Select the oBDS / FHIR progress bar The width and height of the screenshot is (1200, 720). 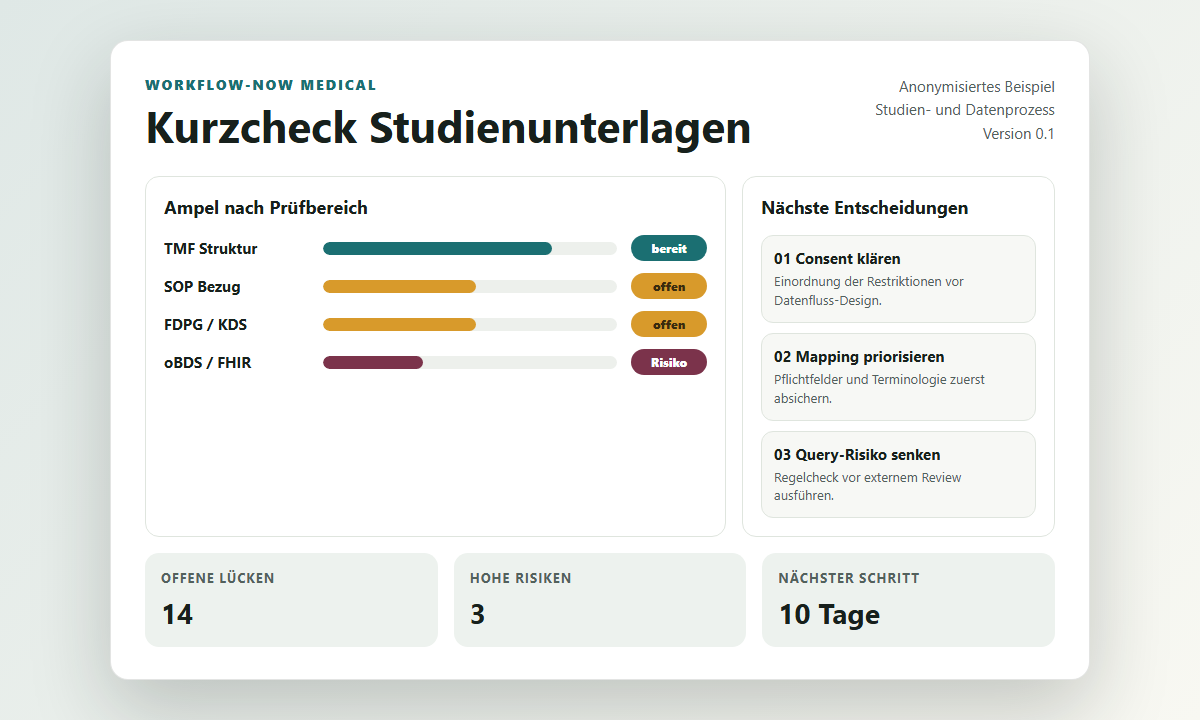click(470, 363)
